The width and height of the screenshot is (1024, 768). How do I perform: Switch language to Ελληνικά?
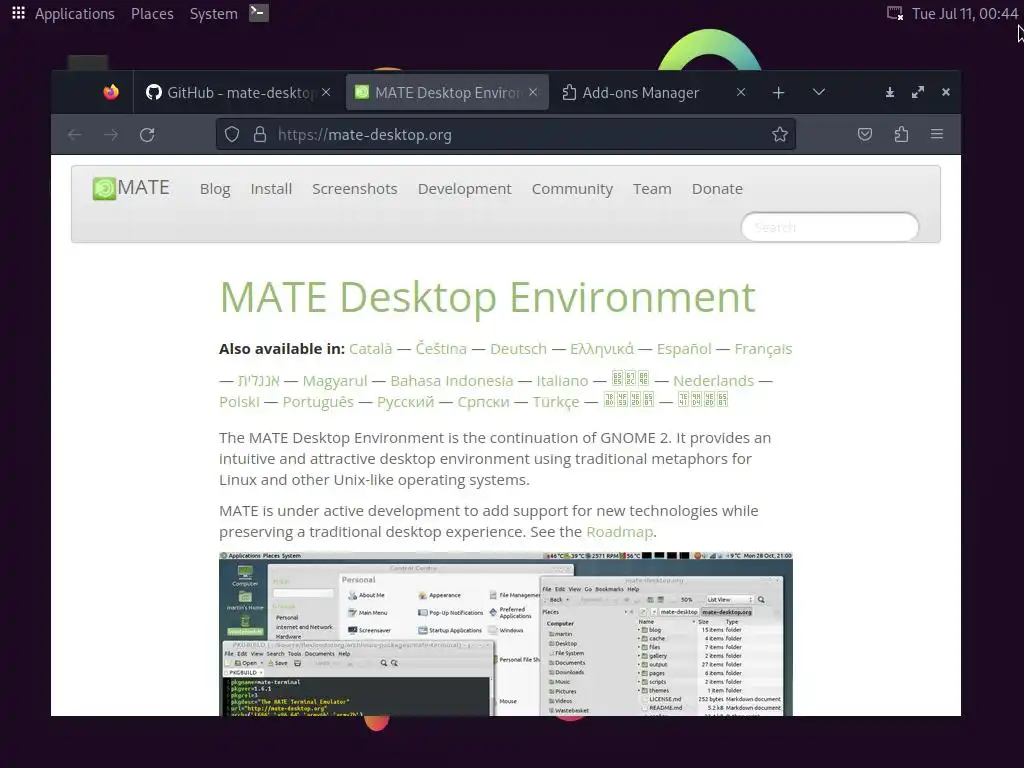[601, 349]
